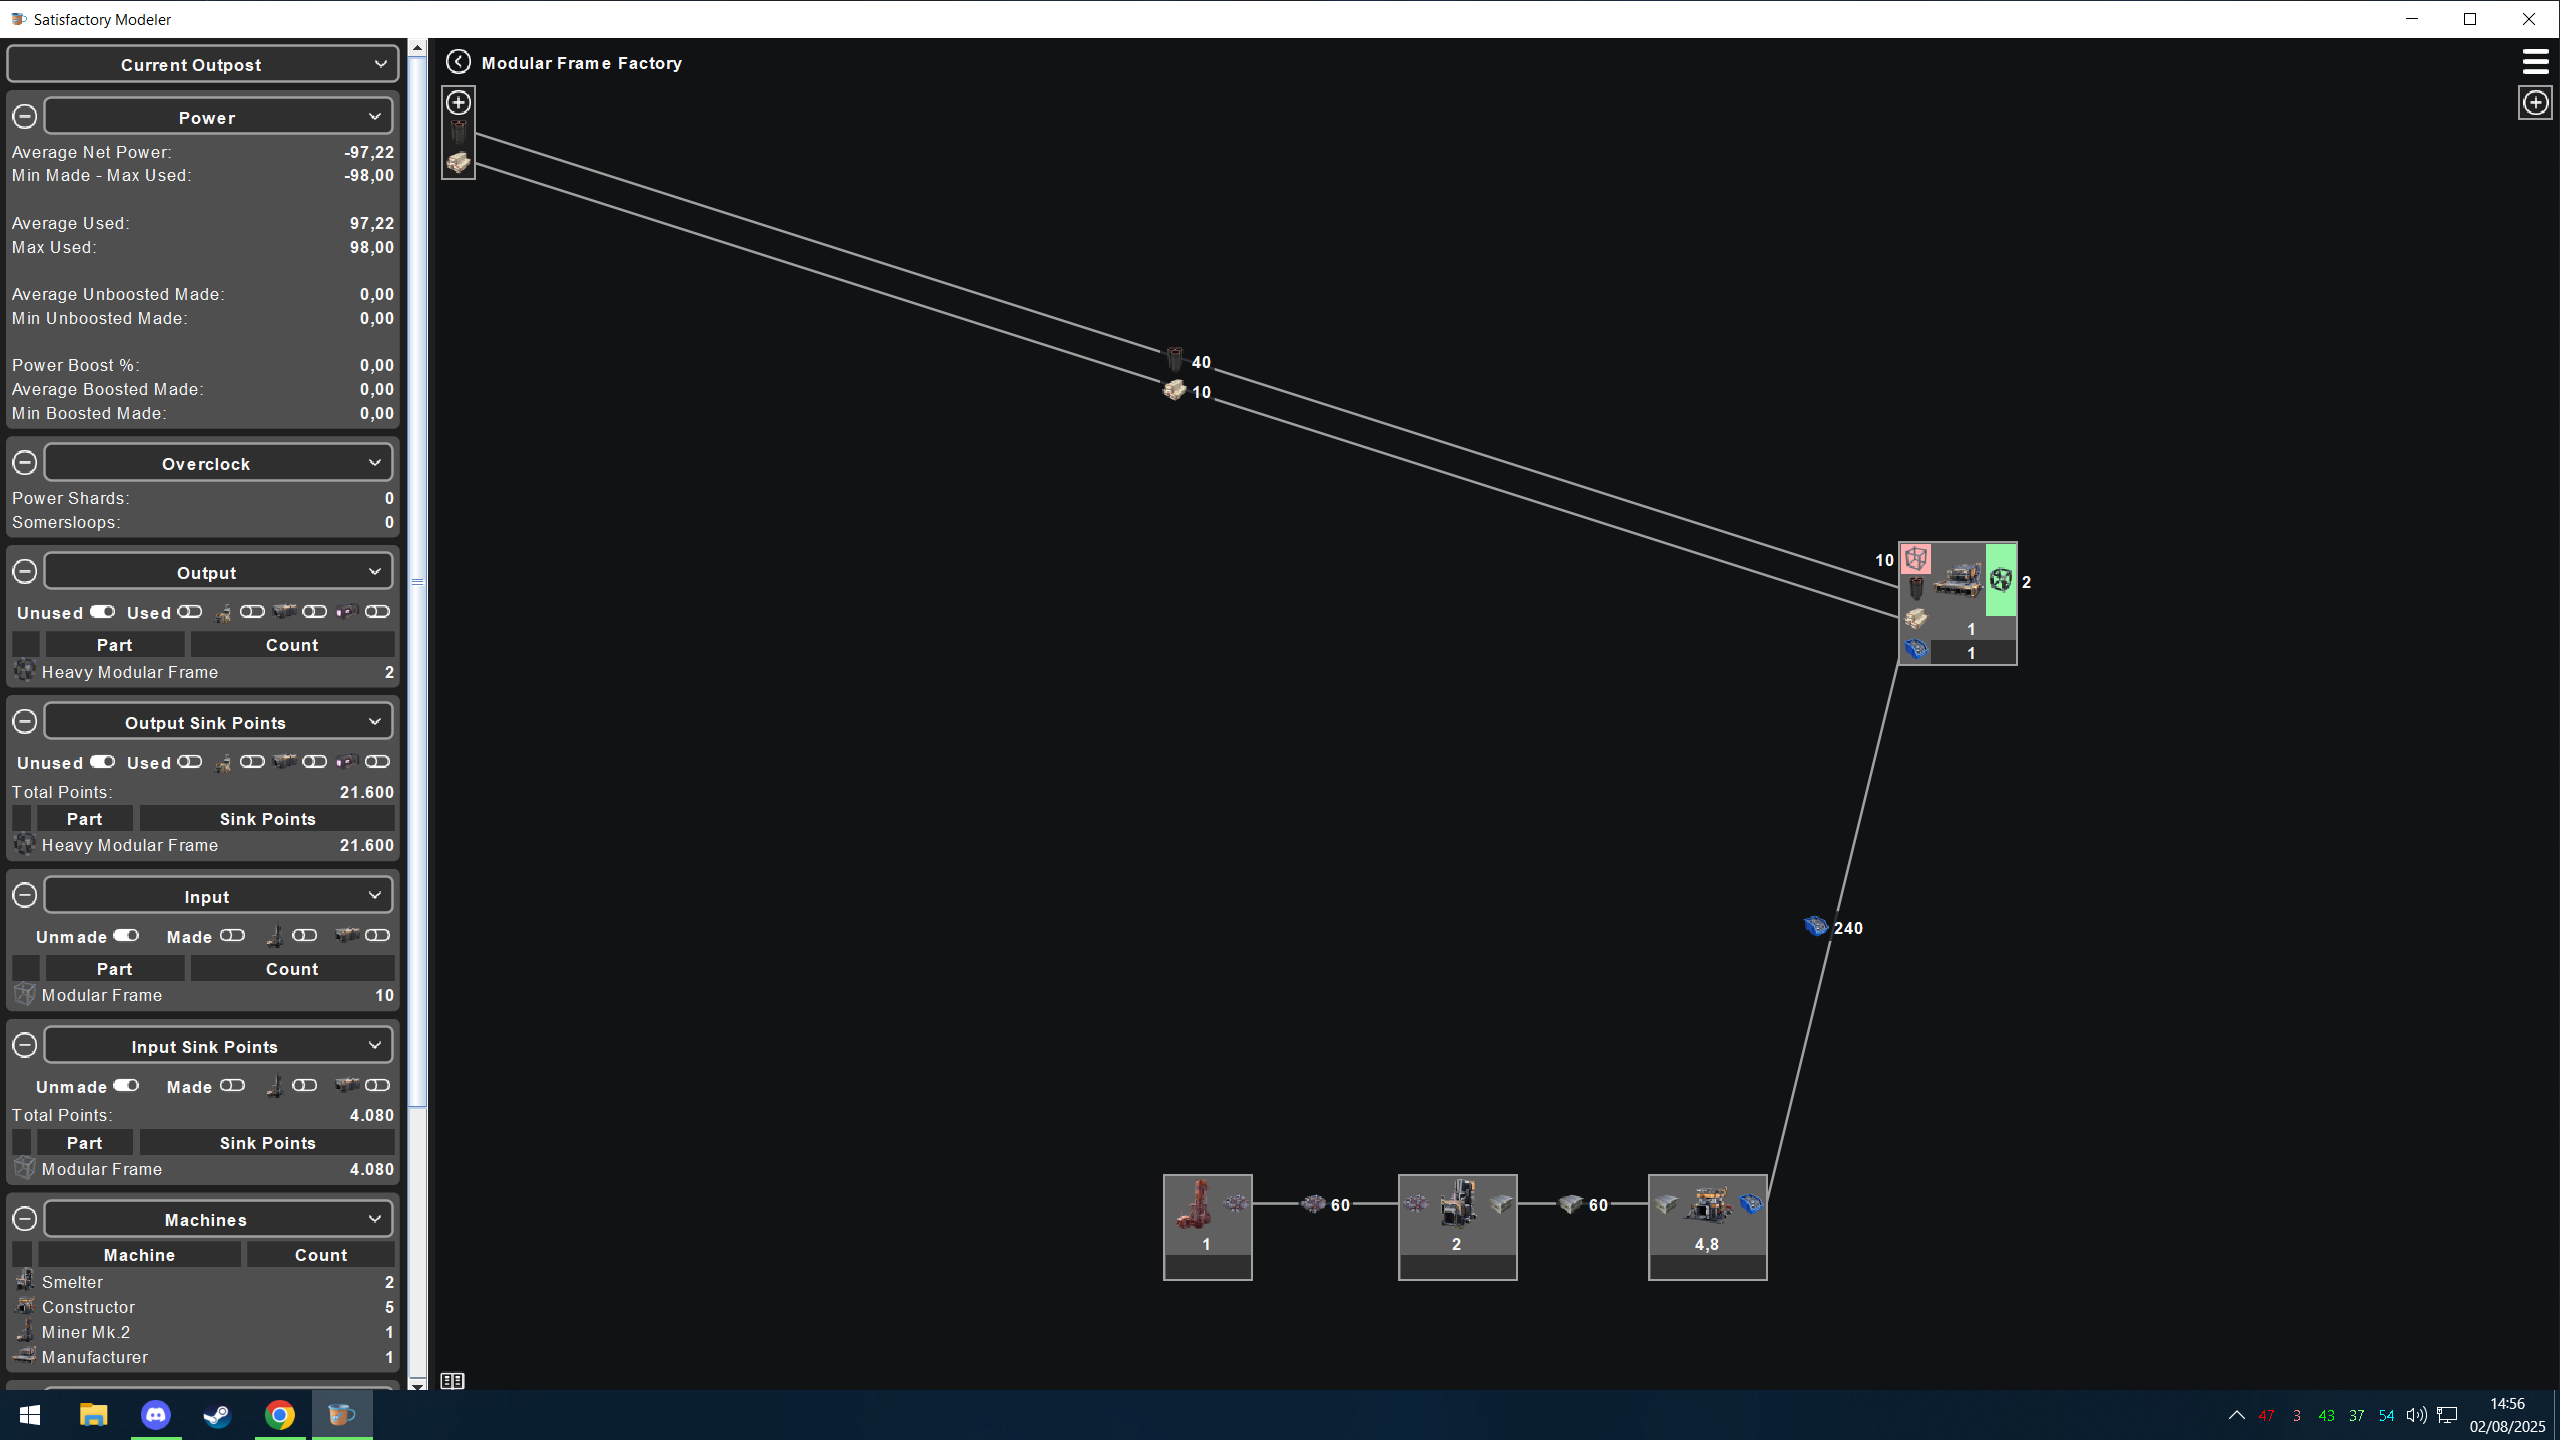Sort Output table by Part column header
This screenshot has height=1440, width=2560.
[115, 645]
